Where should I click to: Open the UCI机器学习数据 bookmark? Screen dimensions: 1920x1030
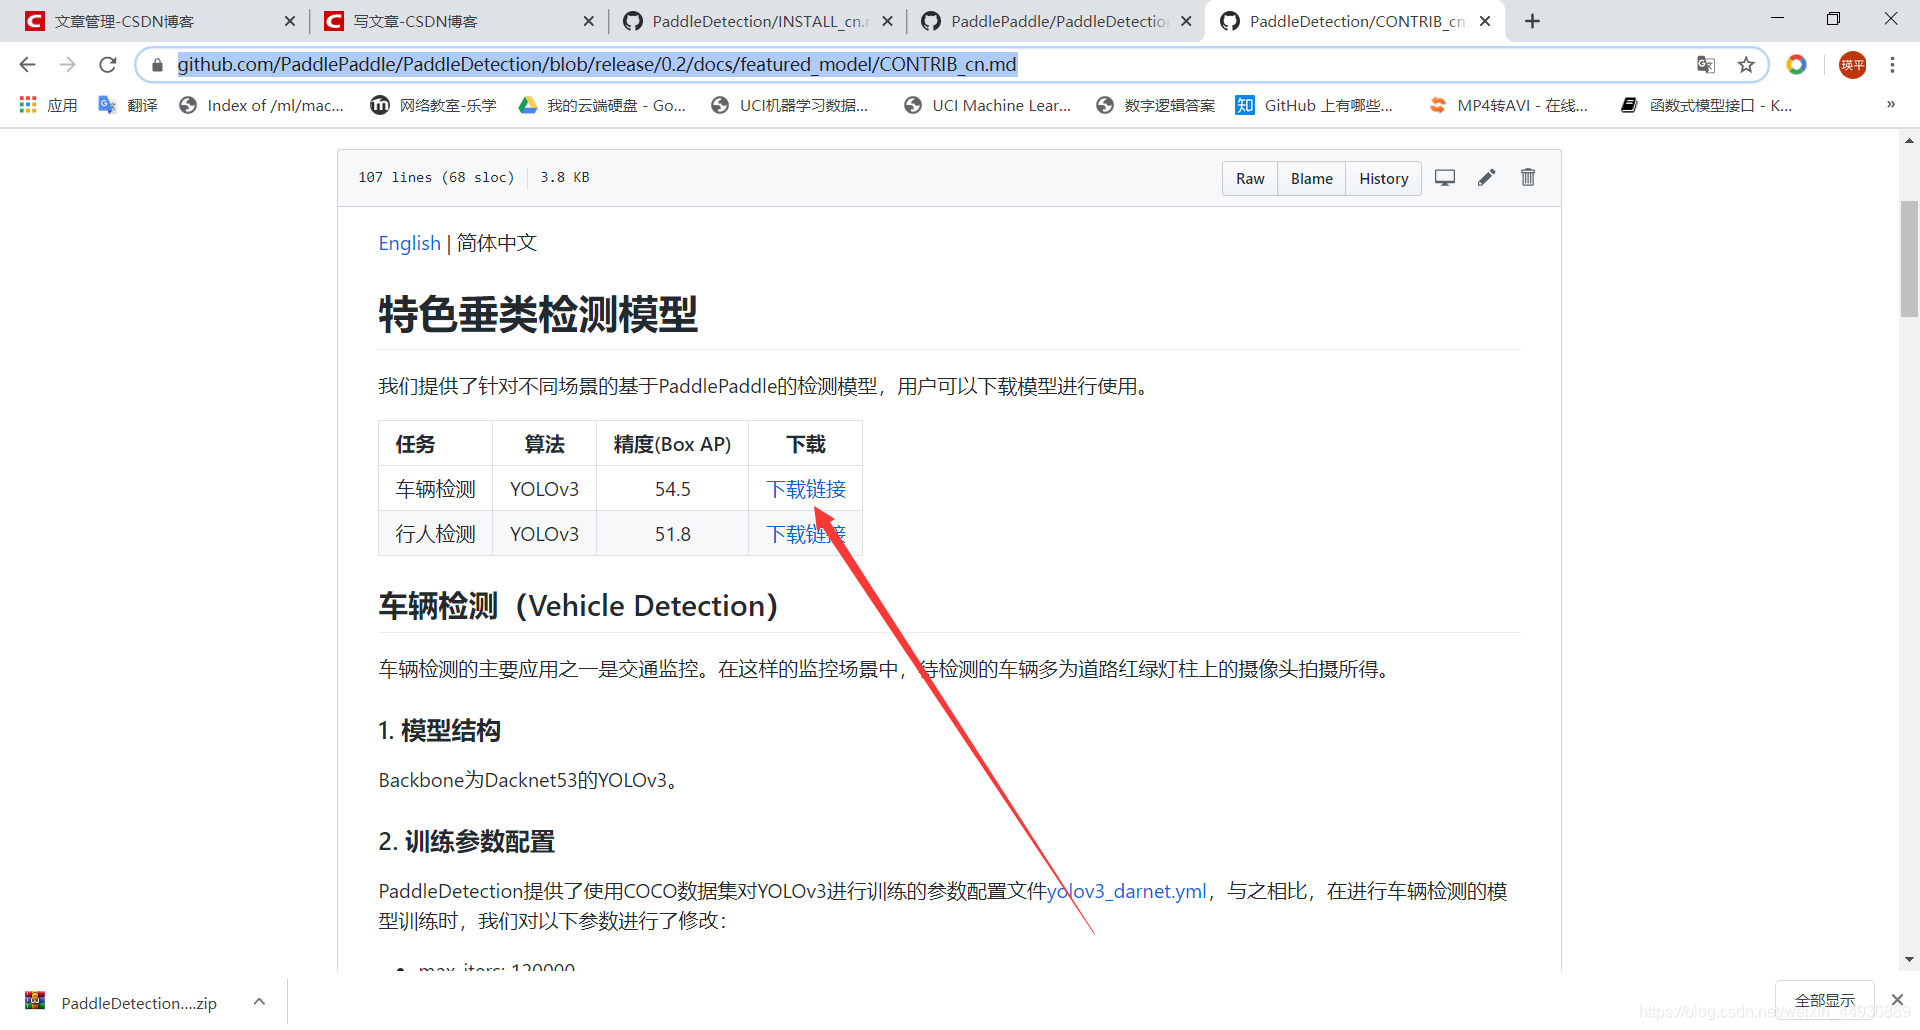tap(789, 105)
